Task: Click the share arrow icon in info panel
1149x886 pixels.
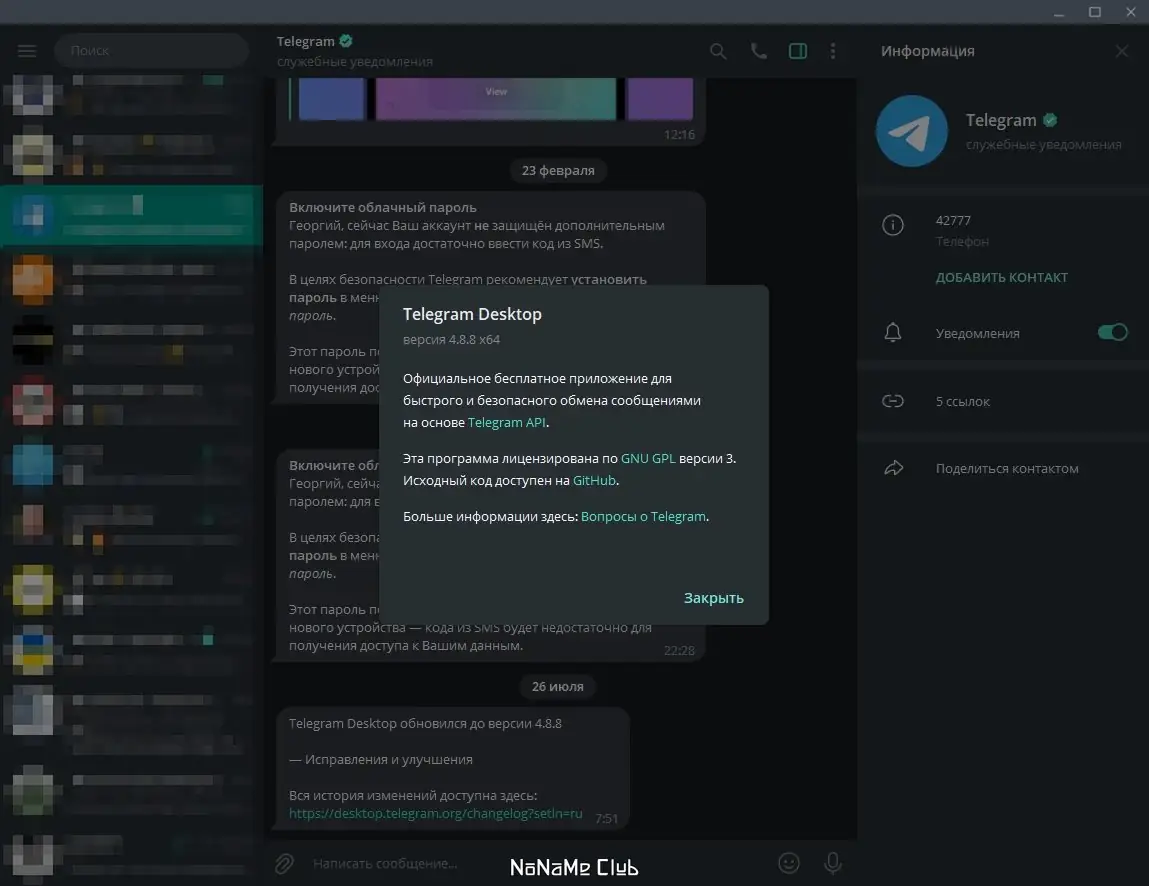Action: pos(893,468)
